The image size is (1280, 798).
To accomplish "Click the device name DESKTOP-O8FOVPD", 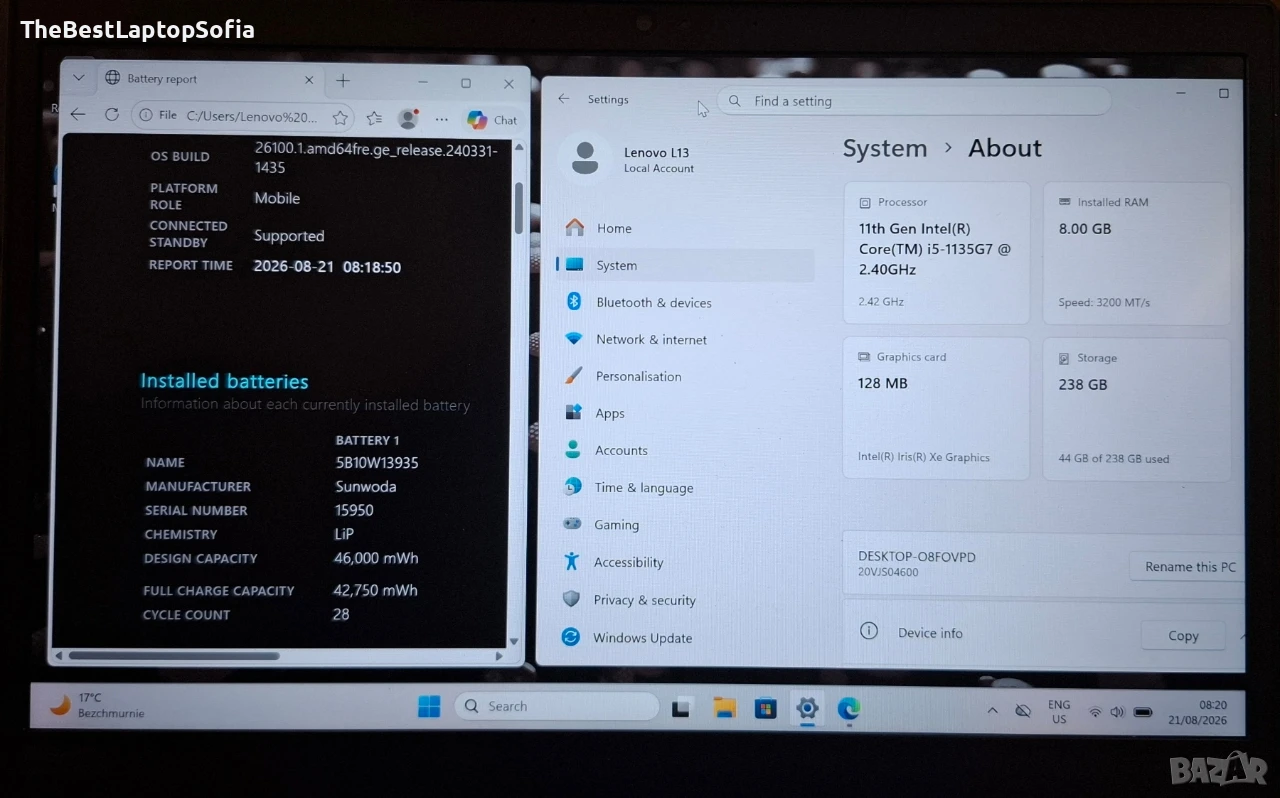I will [917, 556].
